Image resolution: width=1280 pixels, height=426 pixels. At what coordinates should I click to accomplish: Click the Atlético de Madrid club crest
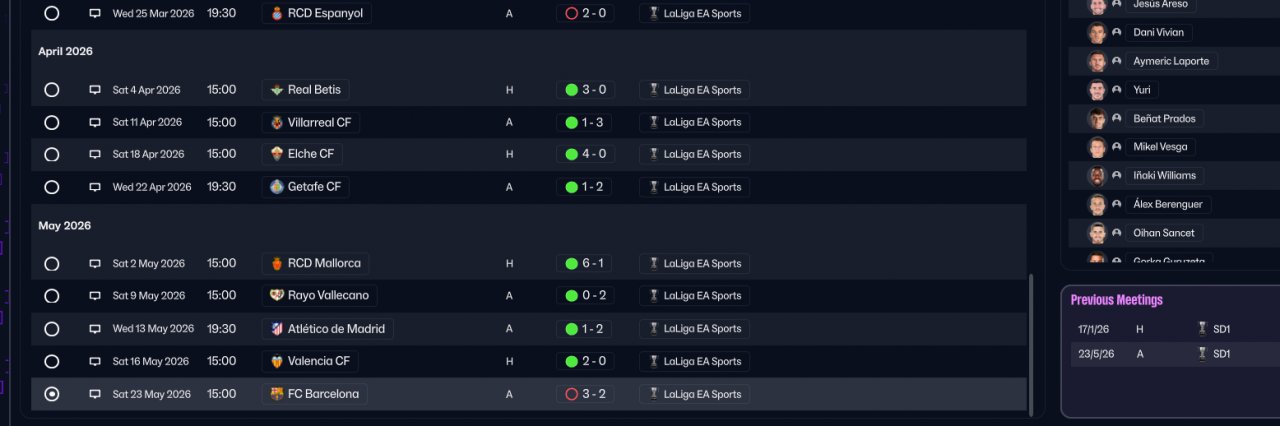pos(277,328)
